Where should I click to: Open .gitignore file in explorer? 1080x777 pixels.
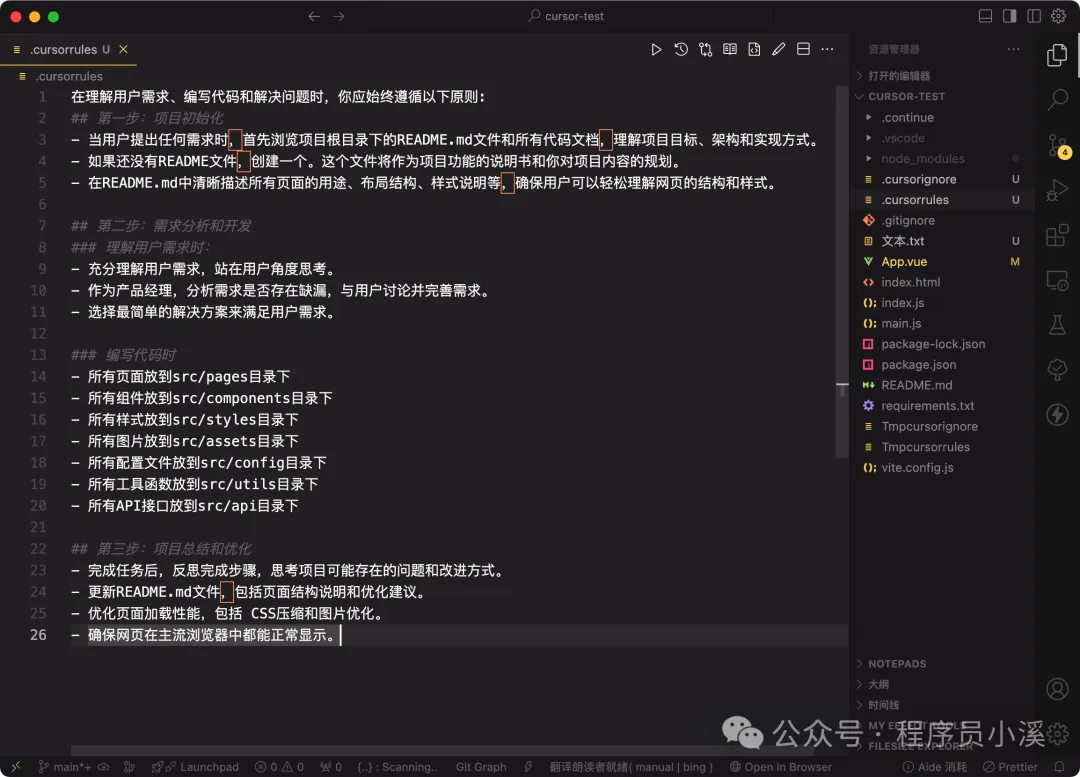click(x=940, y=221)
